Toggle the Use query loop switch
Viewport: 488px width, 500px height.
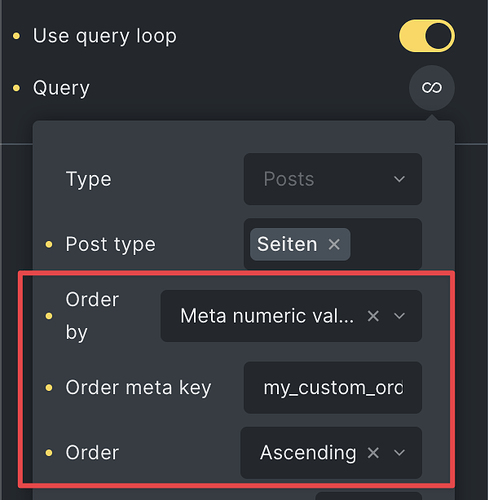coord(427,36)
